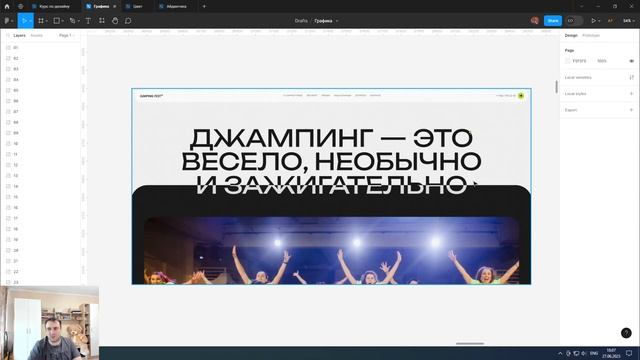Click the Drafts breadcrumb link
The height and width of the screenshot is (360, 640).
click(301, 20)
